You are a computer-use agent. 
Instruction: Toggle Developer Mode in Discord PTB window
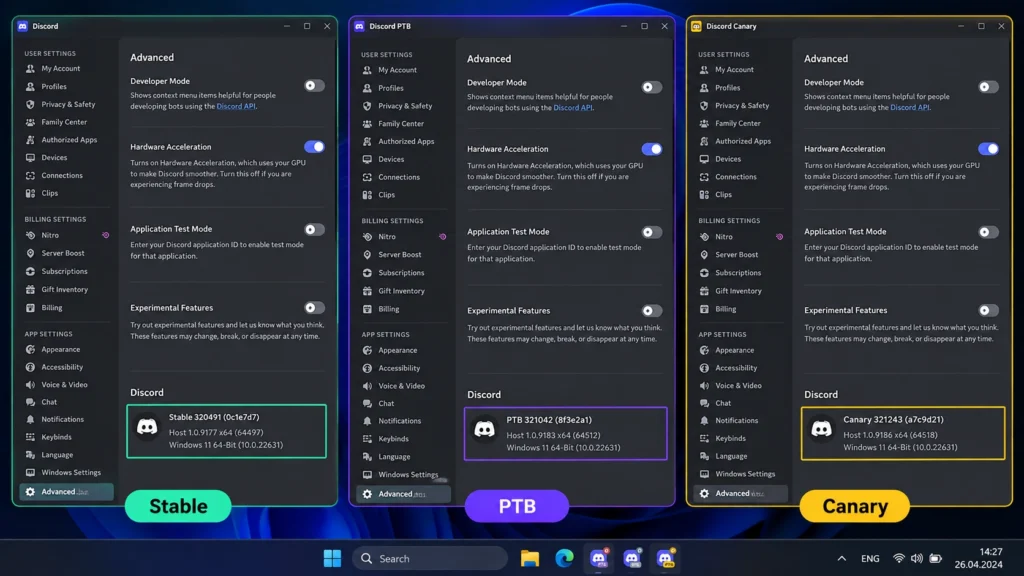(x=651, y=87)
